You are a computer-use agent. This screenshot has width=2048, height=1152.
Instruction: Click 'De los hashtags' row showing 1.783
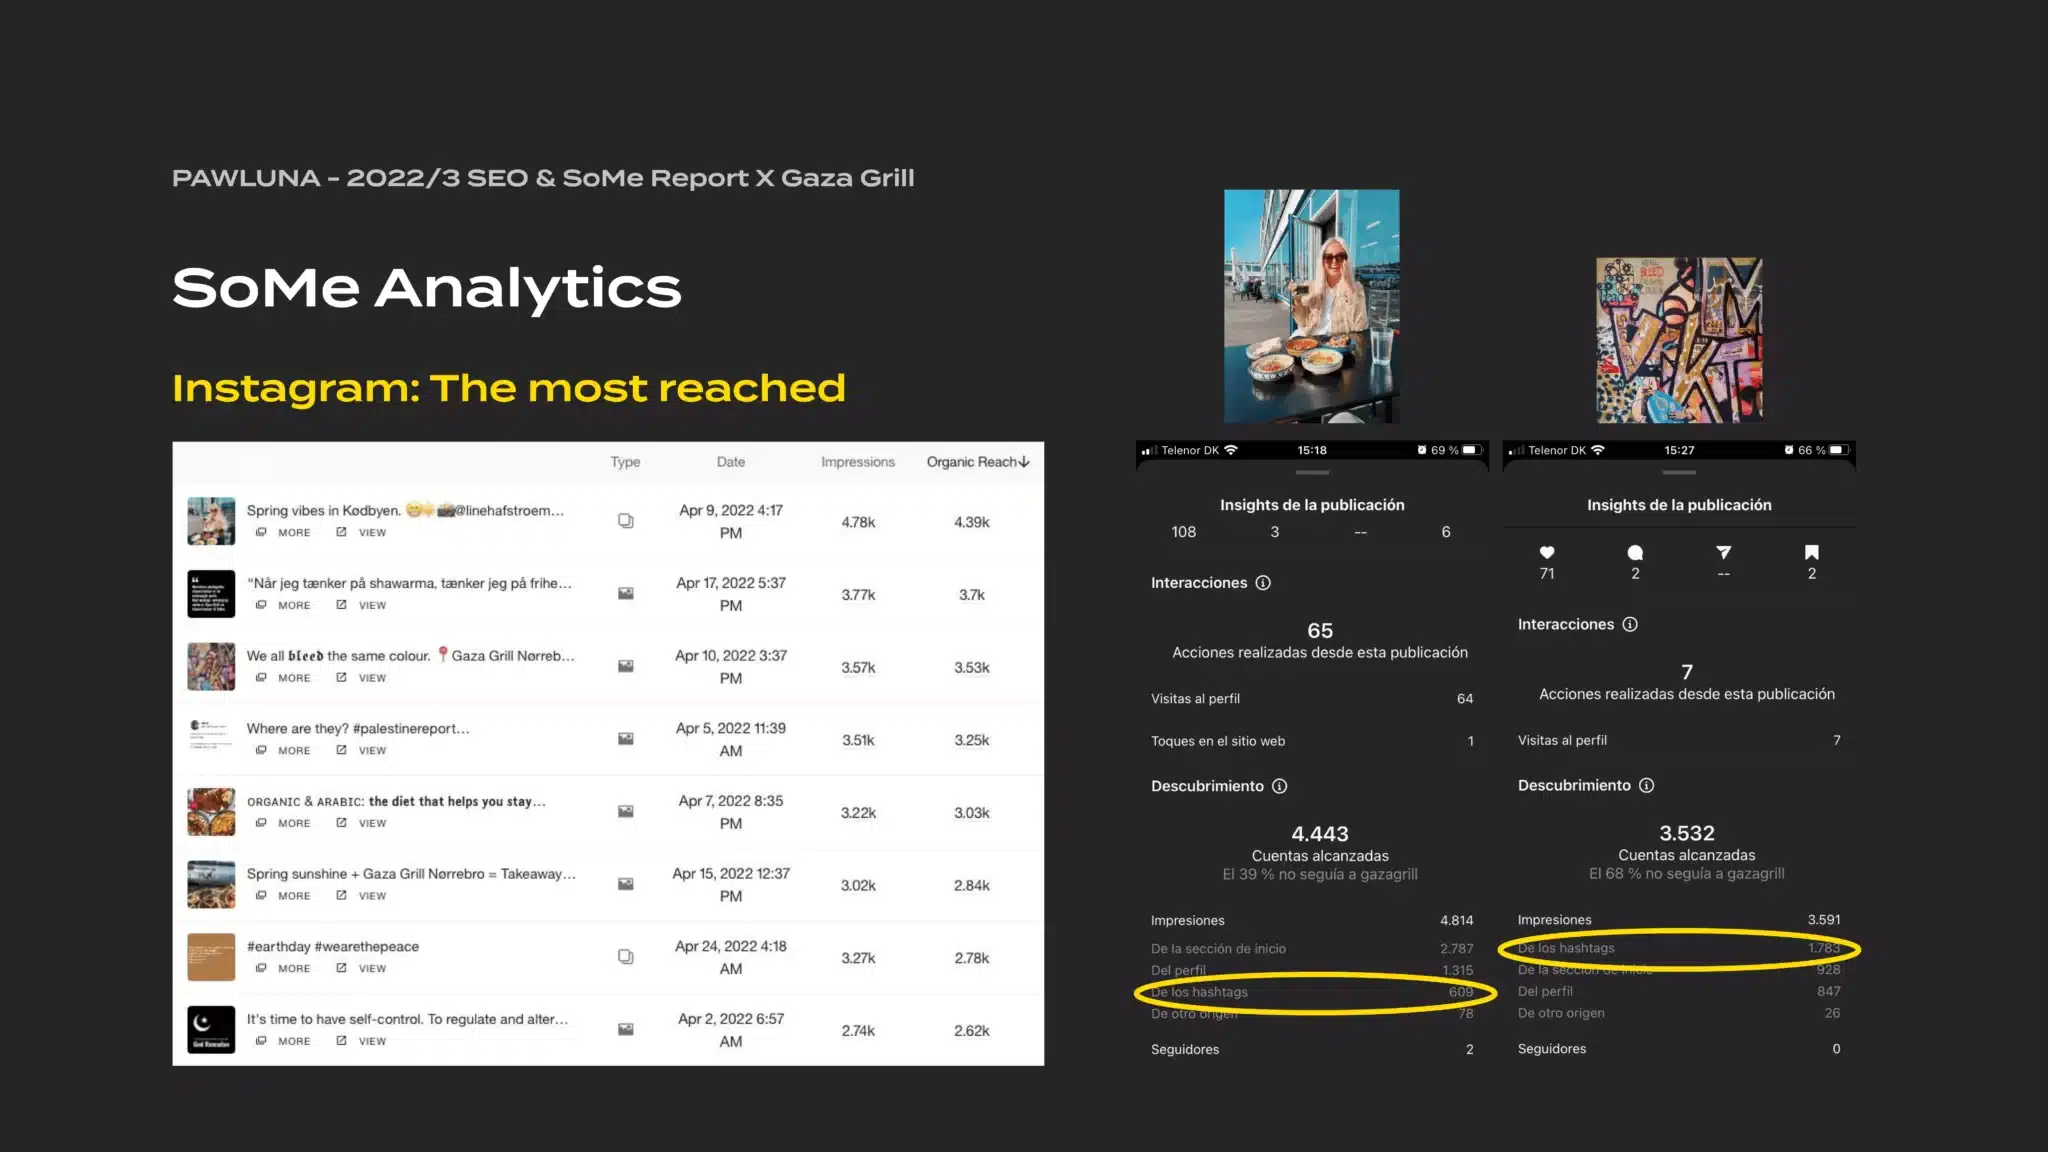click(x=1679, y=948)
